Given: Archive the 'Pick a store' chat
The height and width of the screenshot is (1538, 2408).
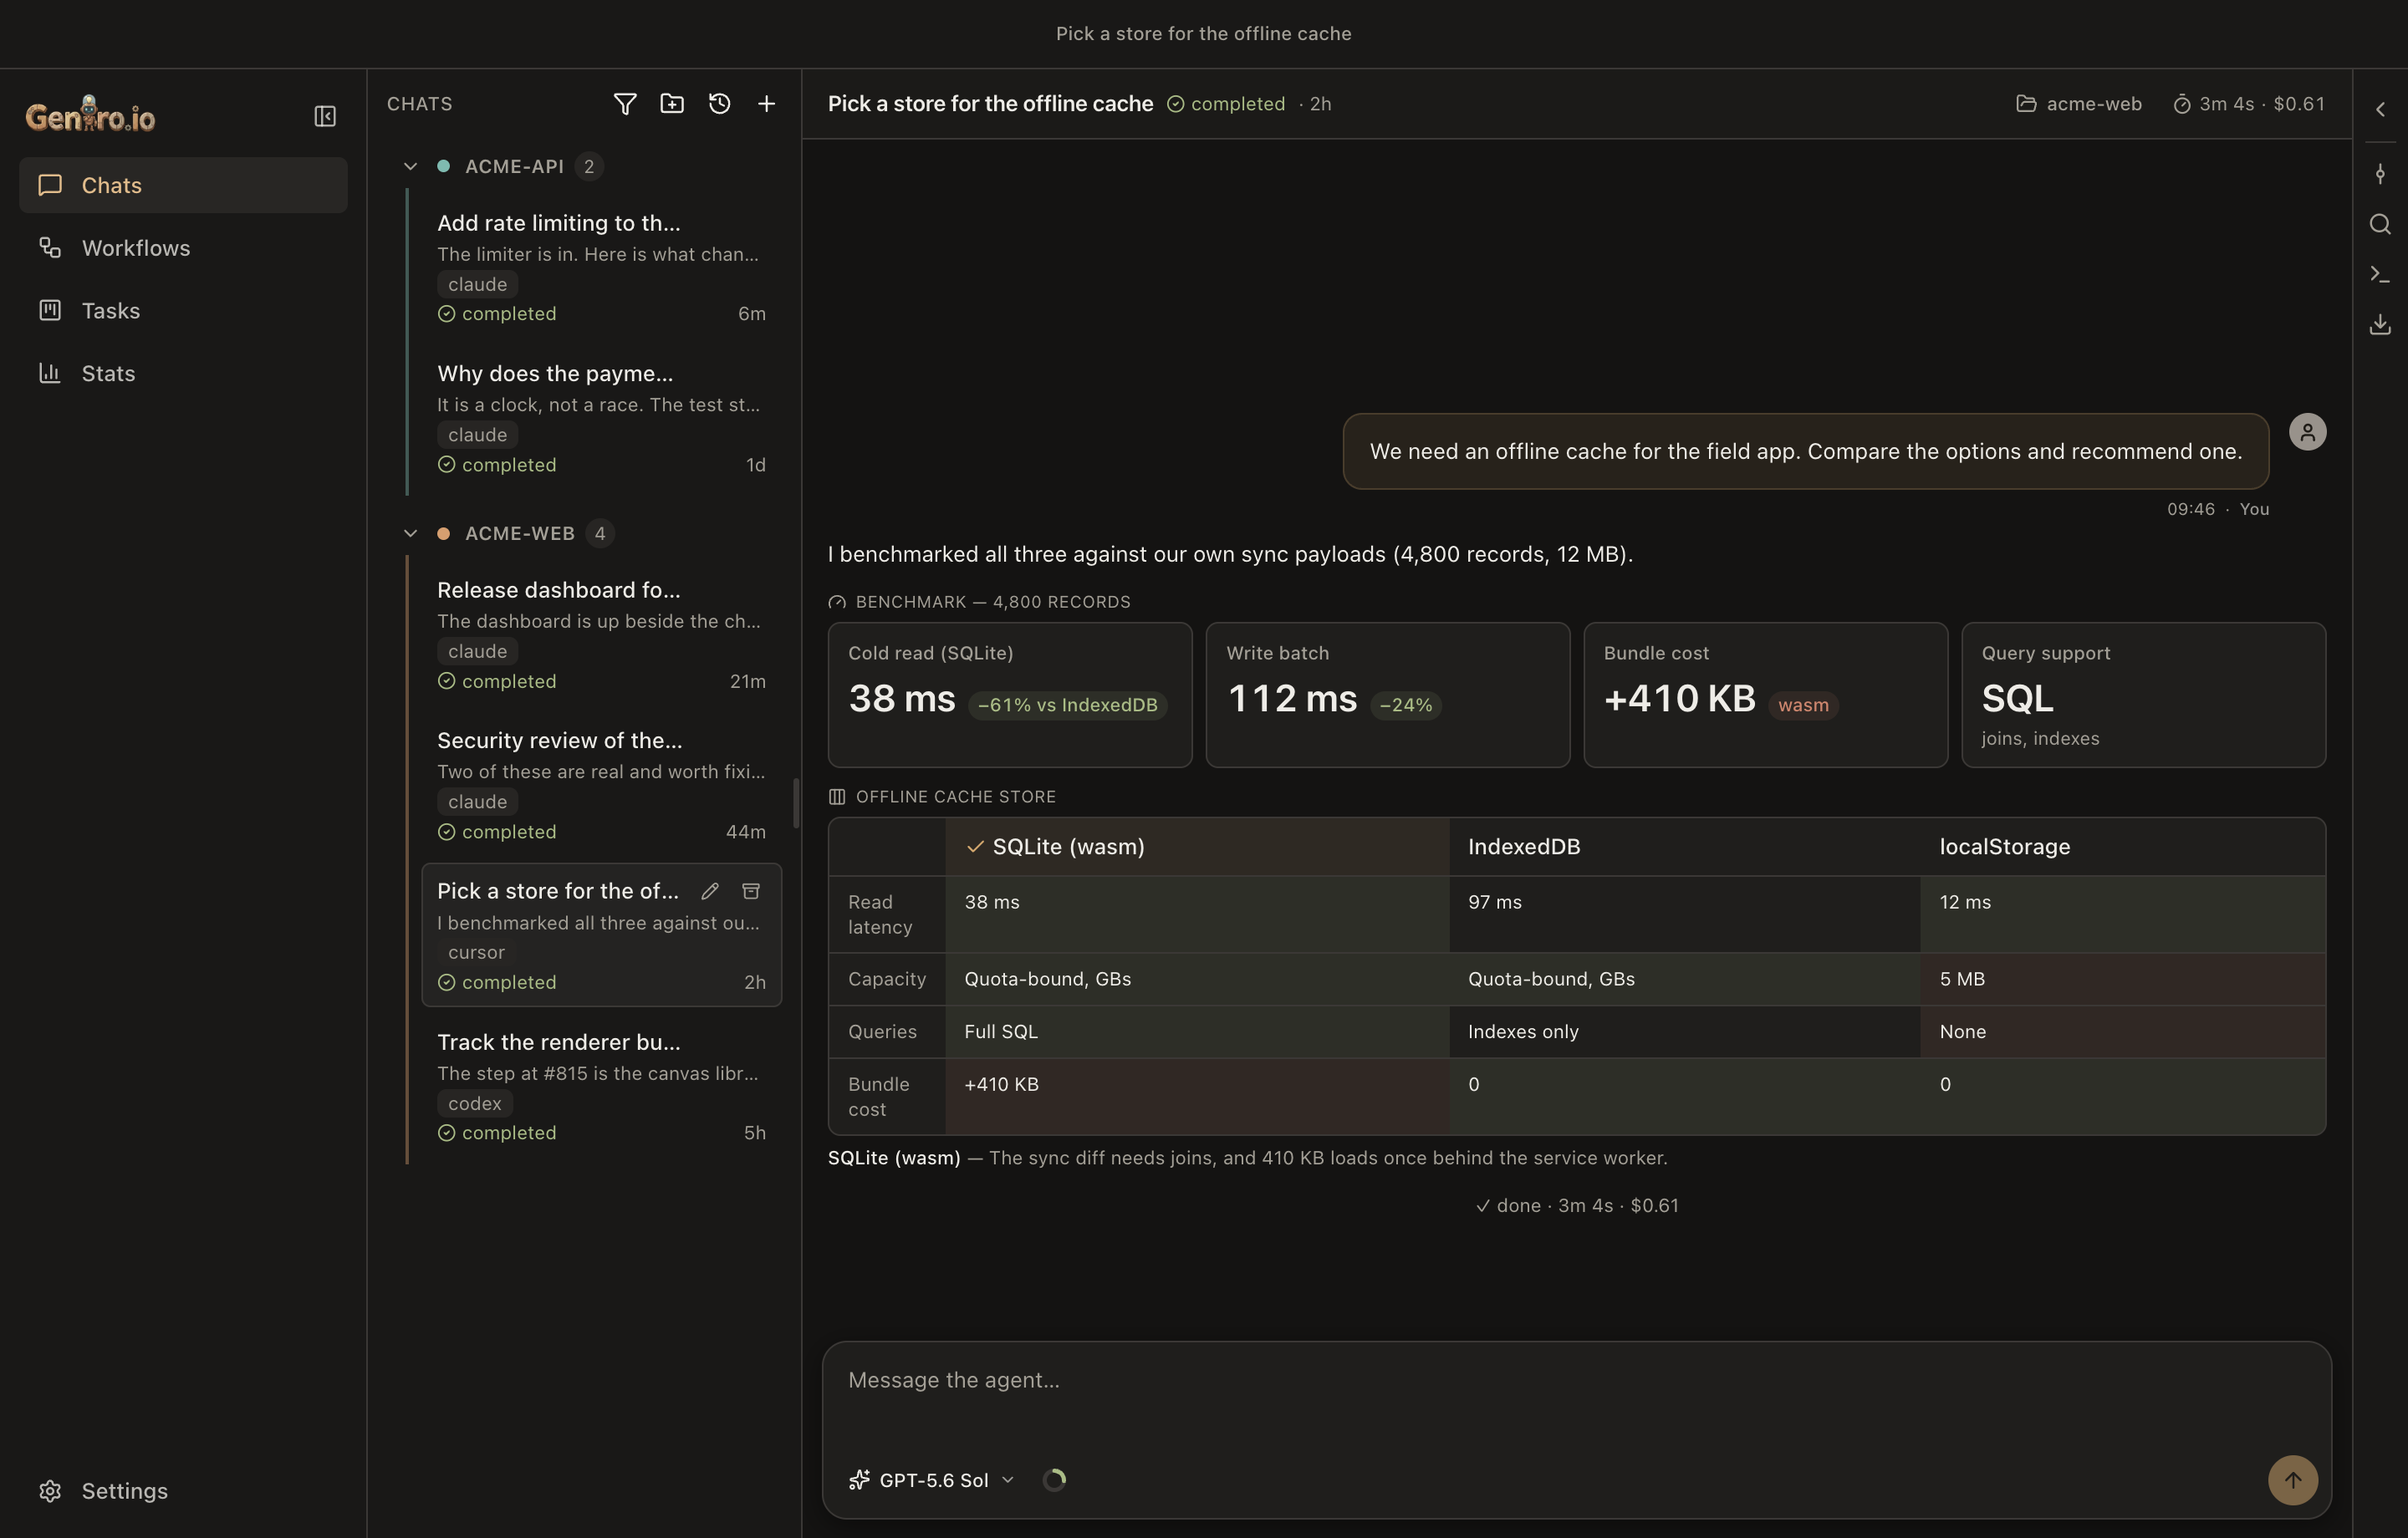Looking at the screenshot, I should coord(751,891).
